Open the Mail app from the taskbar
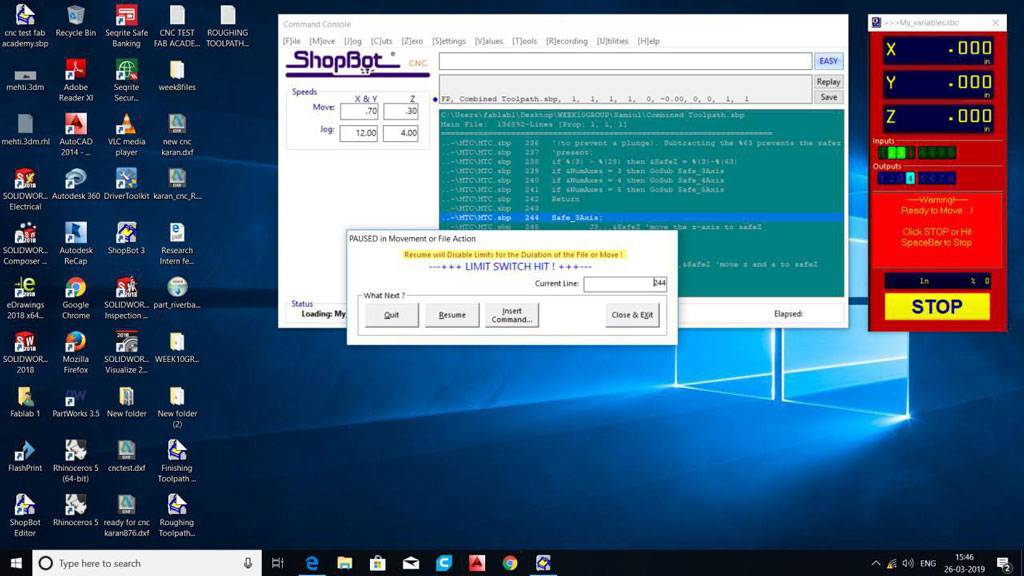Screen dimensions: 1024x576 pyautogui.click(x=411, y=563)
